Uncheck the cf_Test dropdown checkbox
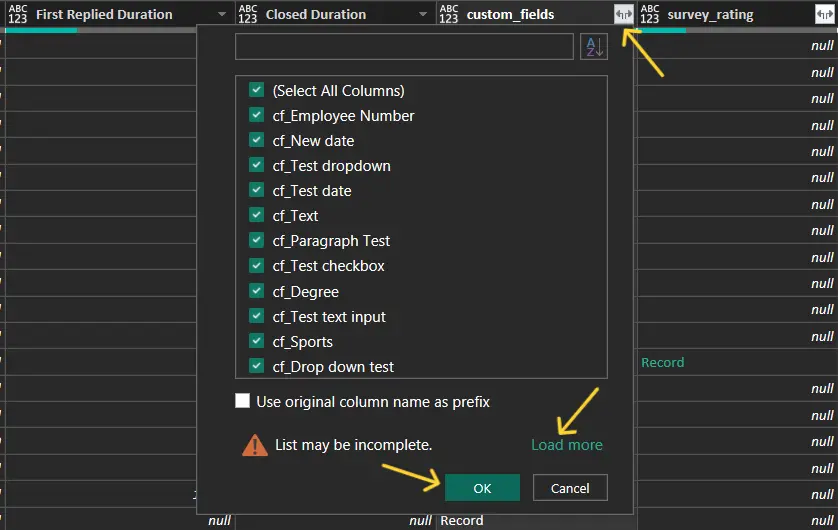838x530 pixels. 257,165
